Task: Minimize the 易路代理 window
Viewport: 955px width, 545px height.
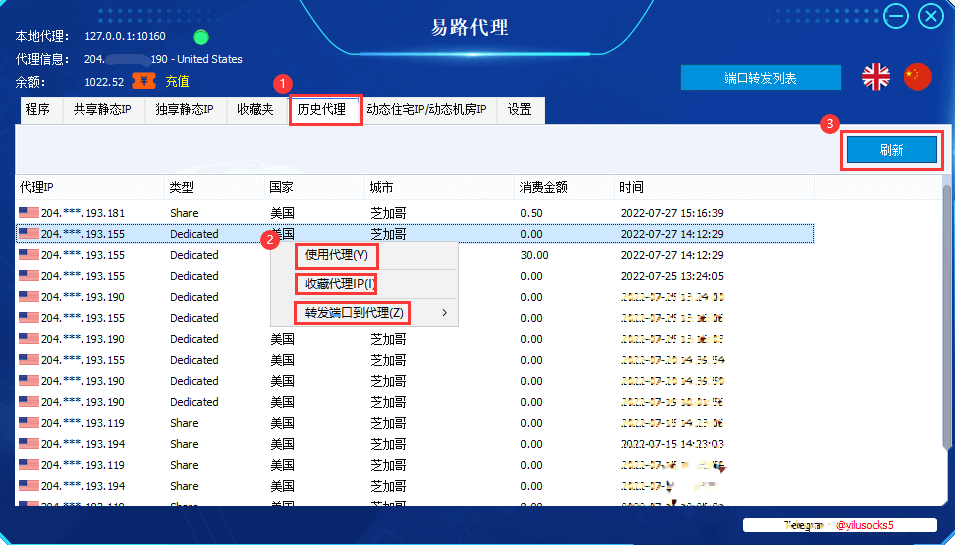Action: [x=895, y=16]
